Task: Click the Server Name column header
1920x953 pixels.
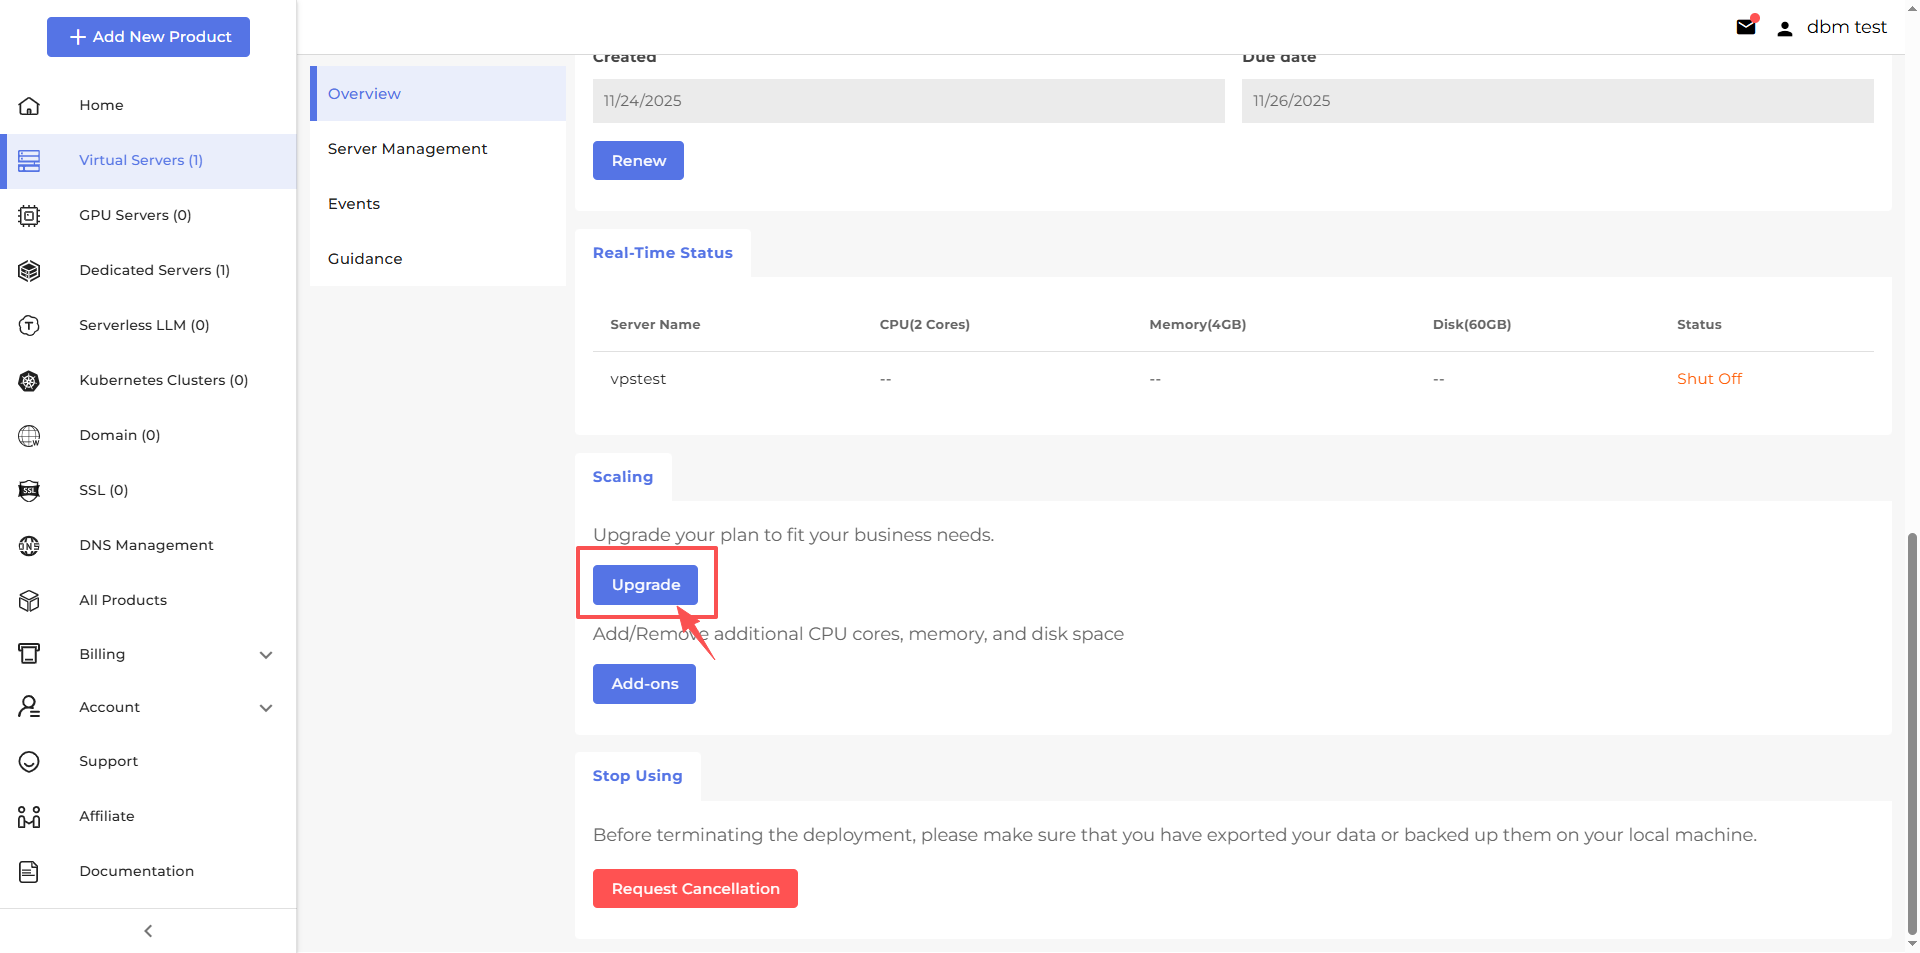Action: (x=655, y=325)
